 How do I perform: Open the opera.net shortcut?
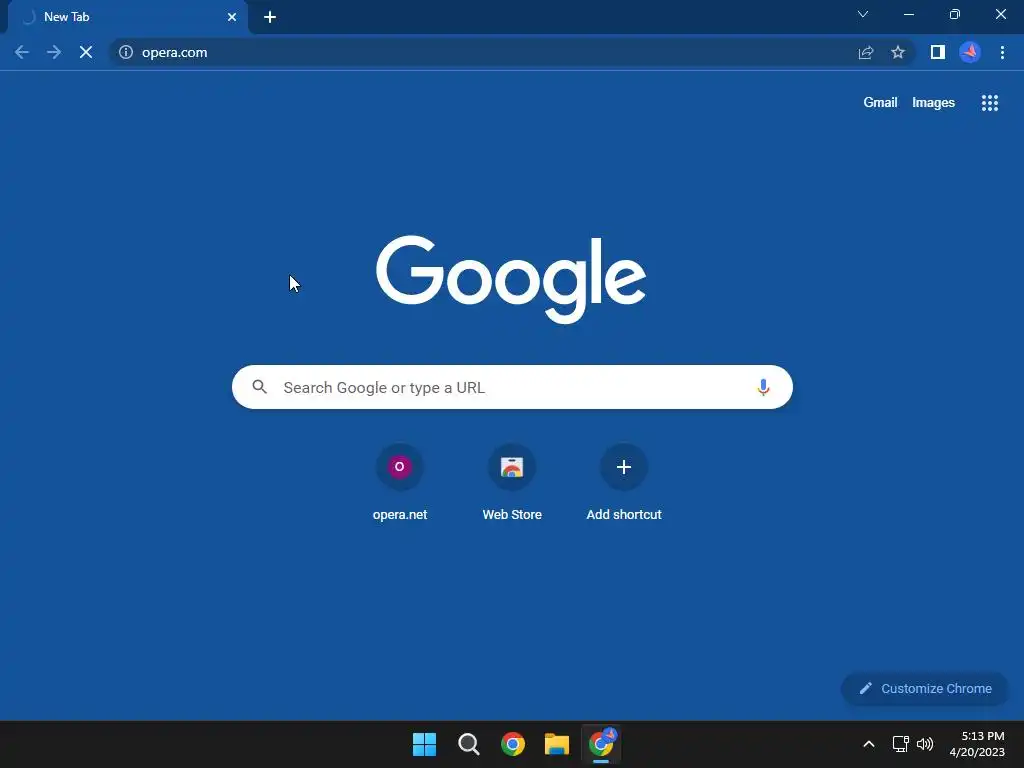pos(400,483)
